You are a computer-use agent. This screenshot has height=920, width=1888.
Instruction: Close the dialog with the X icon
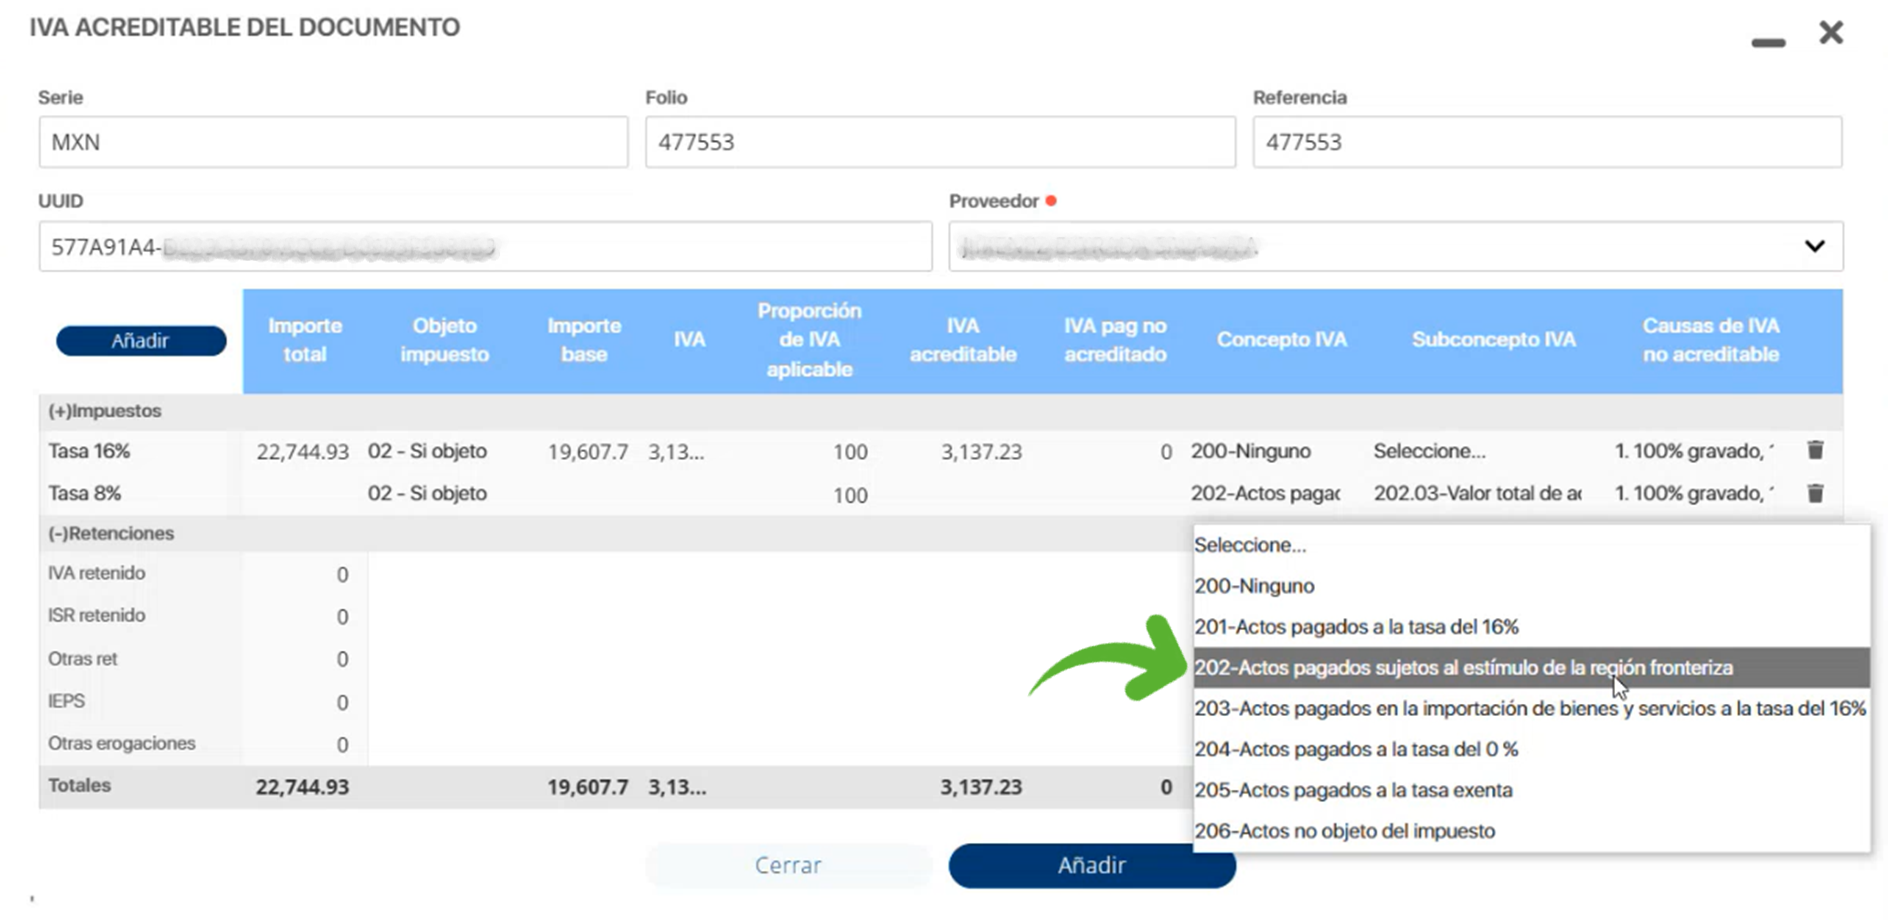click(1831, 33)
